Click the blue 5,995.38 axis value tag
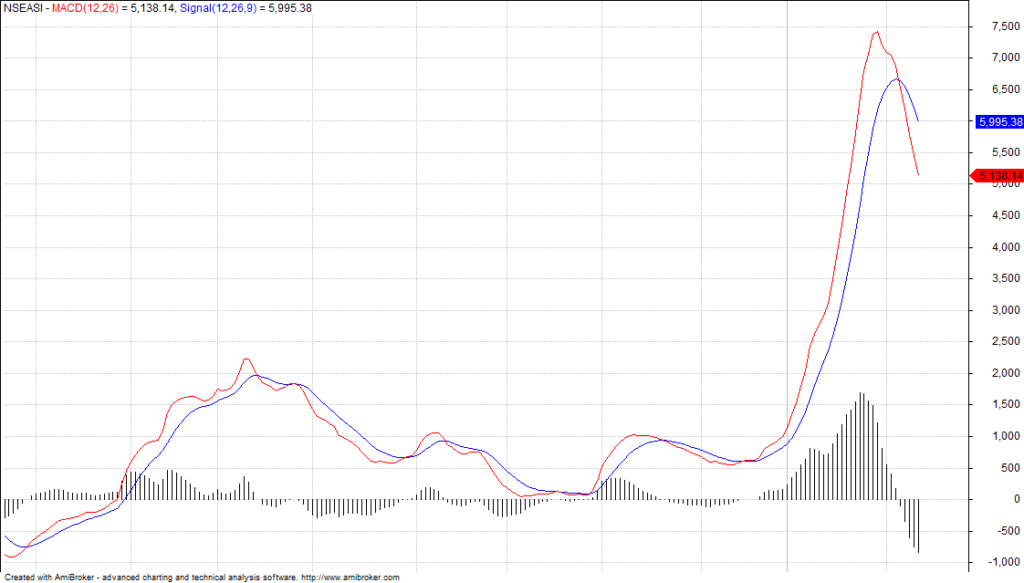 coord(999,122)
